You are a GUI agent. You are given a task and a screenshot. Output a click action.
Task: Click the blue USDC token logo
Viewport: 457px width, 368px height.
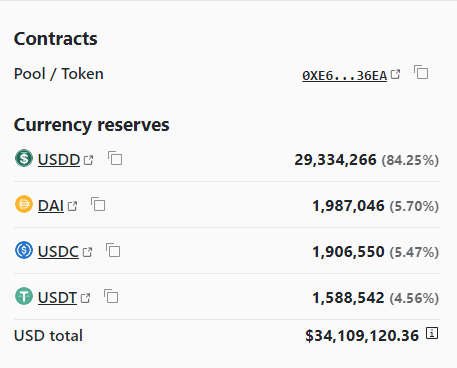(x=24, y=250)
